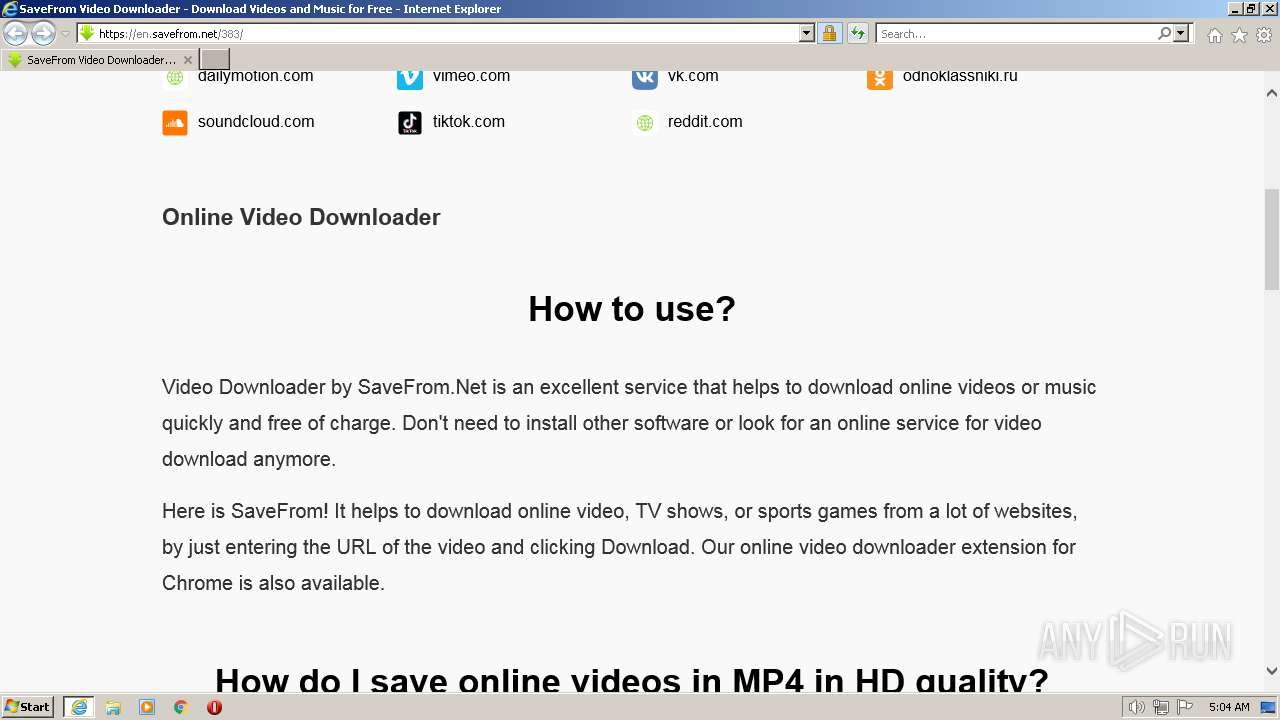Click the TikTok logo icon
This screenshot has height=720, width=1280.
click(410, 123)
